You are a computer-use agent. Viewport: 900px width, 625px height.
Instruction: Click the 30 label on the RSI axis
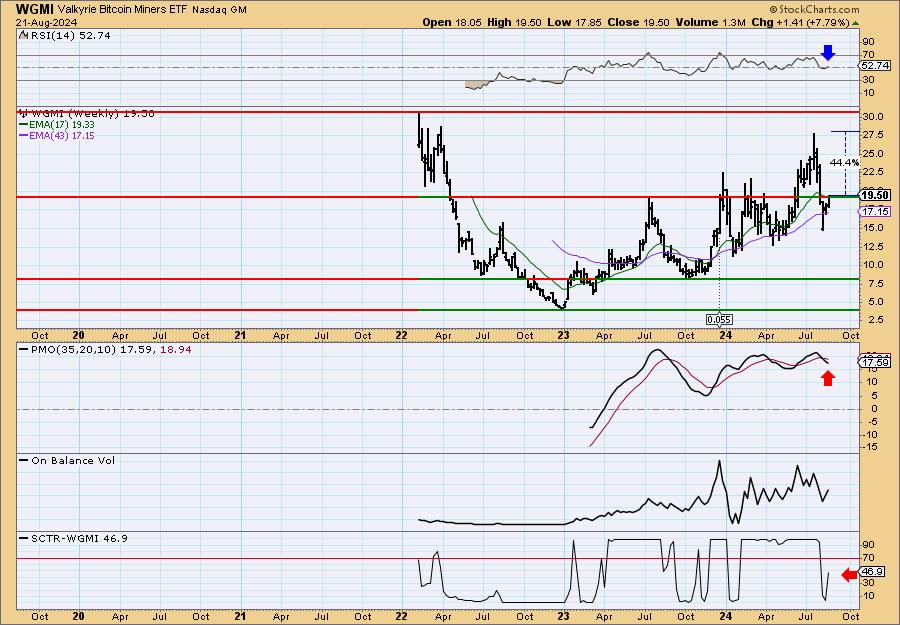tap(868, 80)
